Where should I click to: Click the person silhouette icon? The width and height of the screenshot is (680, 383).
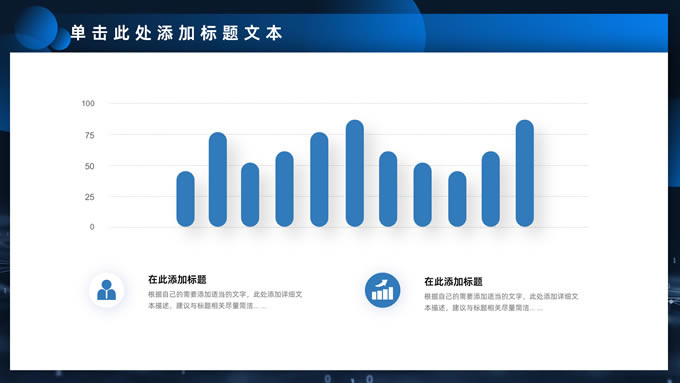point(106,290)
